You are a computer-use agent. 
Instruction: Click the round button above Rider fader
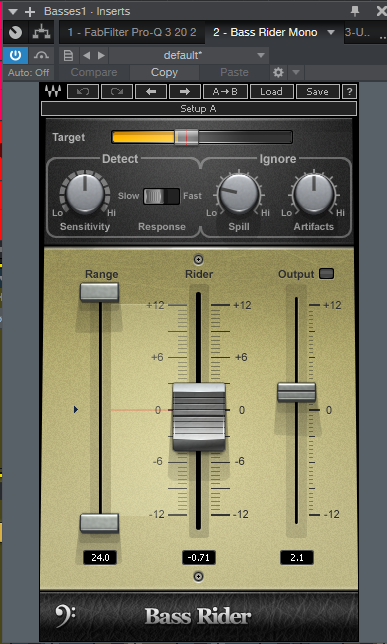tap(198, 260)
